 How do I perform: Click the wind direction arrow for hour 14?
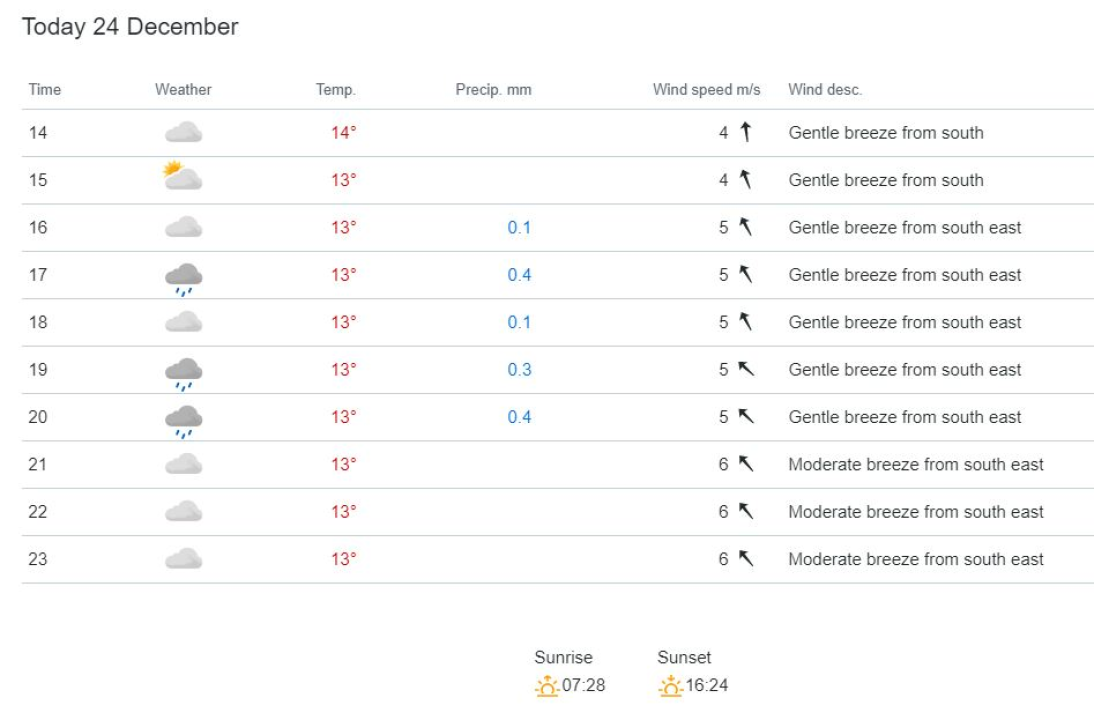pos(745,132)
